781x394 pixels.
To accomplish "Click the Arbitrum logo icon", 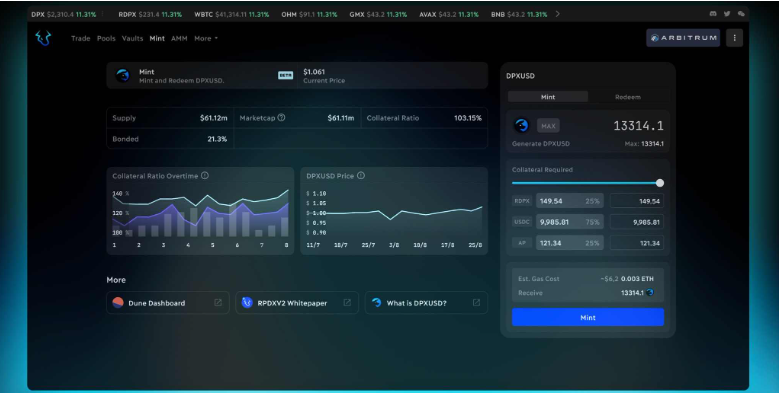I will (x=655, y=38).
